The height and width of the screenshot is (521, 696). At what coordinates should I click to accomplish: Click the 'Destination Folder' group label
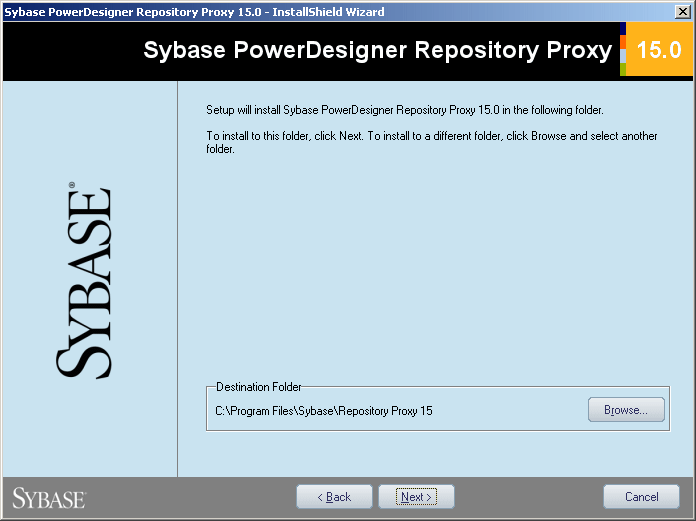[259, 387]
